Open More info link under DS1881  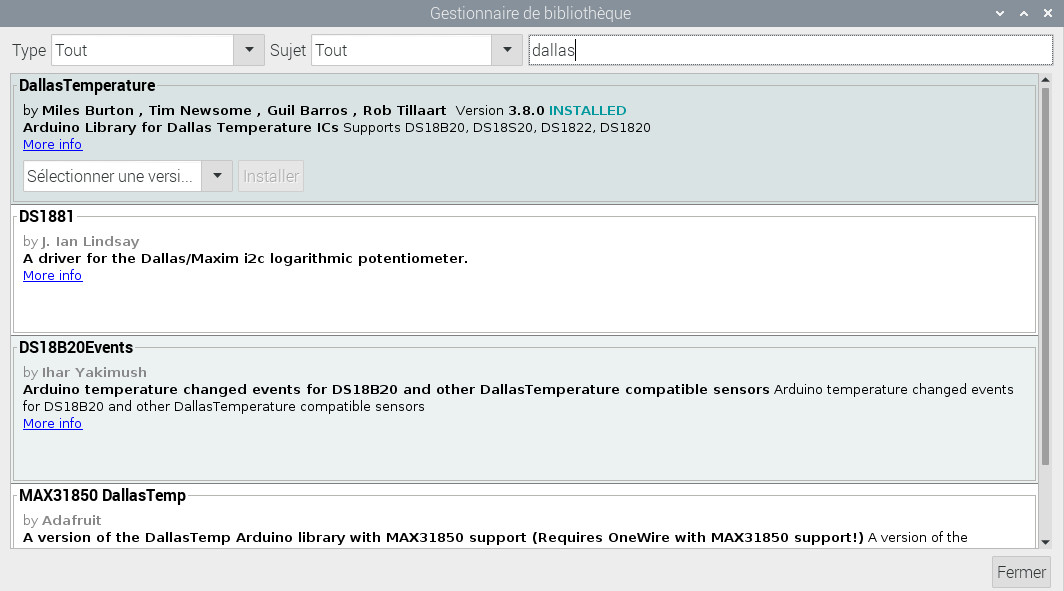point(52,276)
